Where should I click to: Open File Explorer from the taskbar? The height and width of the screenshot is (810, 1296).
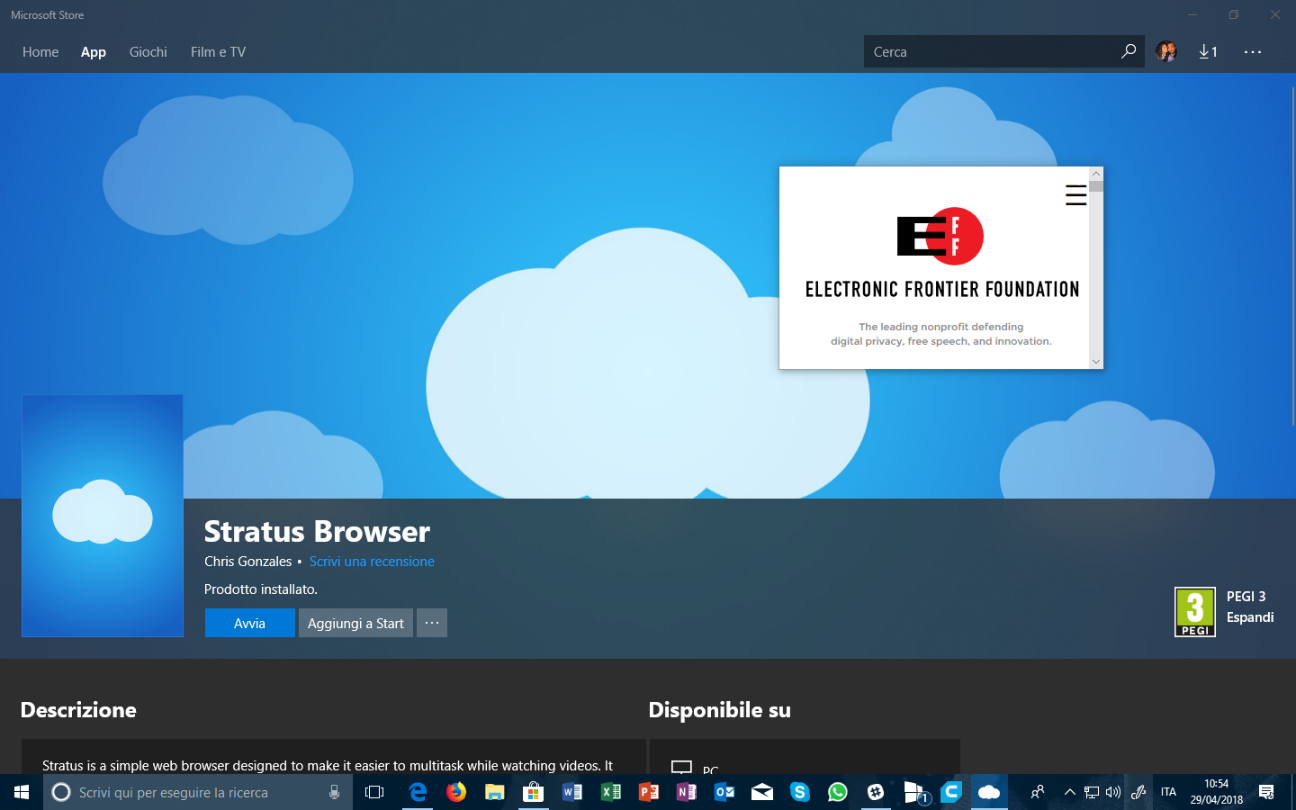[494, 792]
